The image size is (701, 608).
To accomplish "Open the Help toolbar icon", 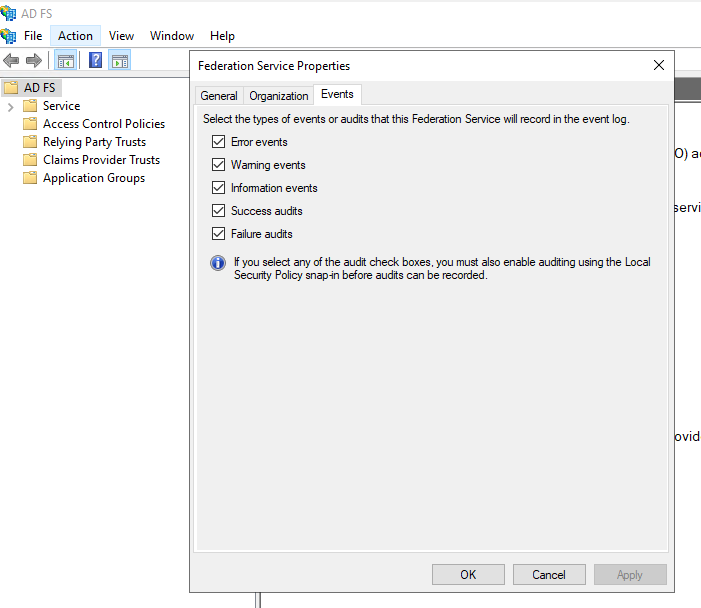I will [95, 60].
